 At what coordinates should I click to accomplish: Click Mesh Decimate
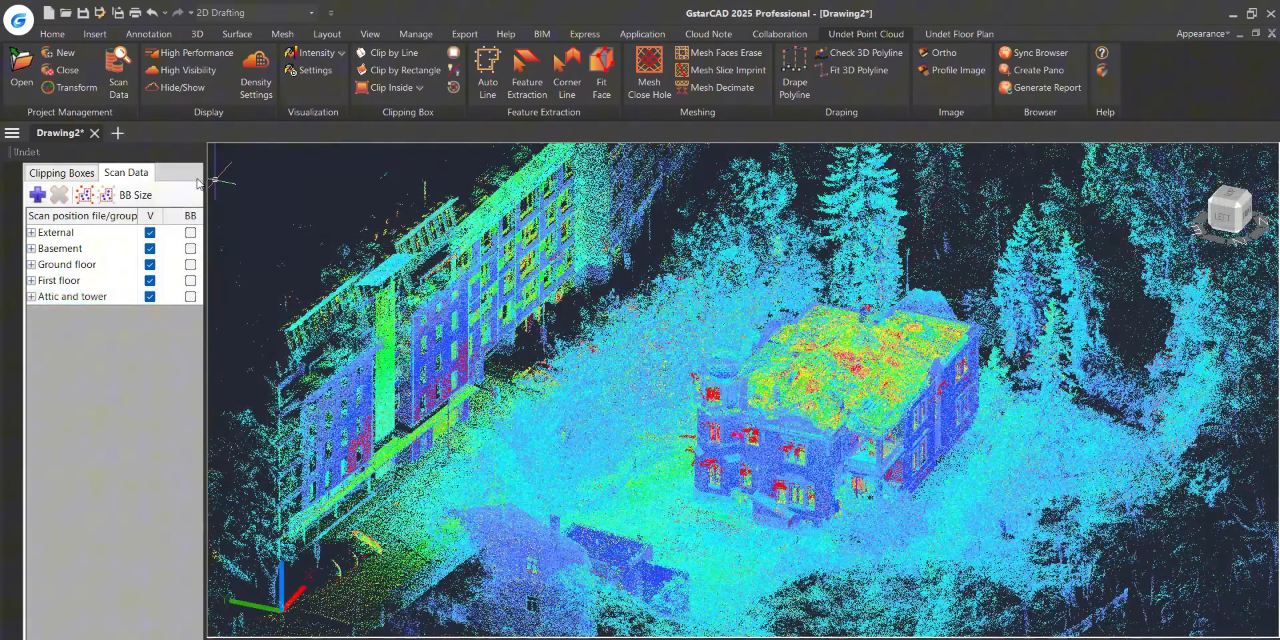714,87
